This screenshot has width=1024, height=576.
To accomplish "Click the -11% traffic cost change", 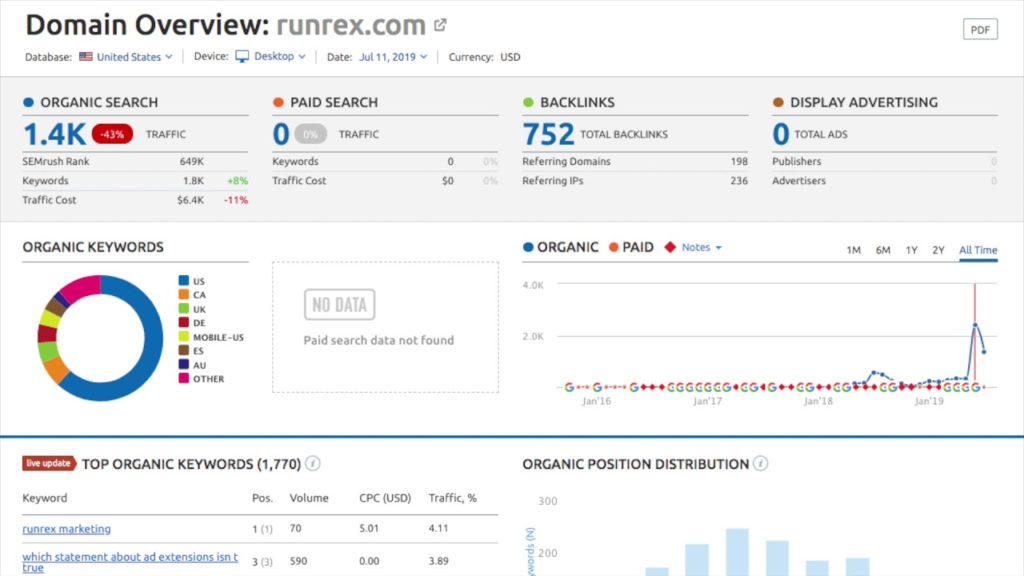I will [236, 200].
